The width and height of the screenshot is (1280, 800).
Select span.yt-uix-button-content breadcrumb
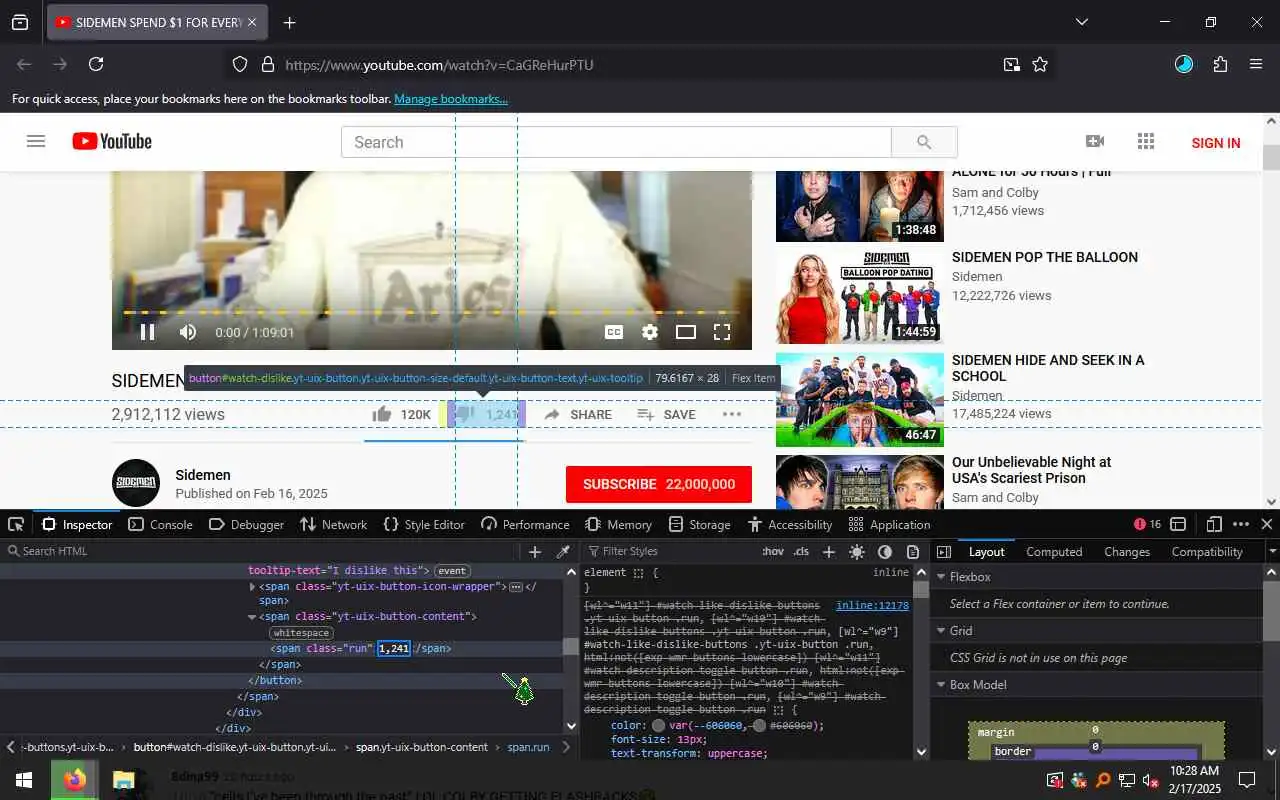click(x=422, y=747)
